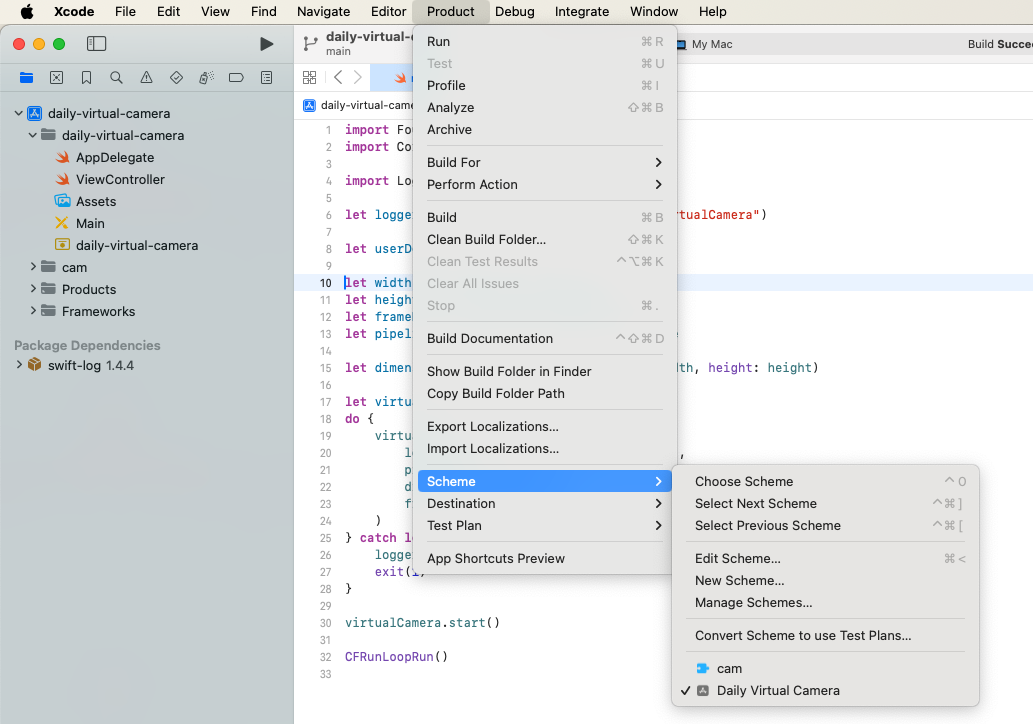This screenshot has width=1033, height=724.
Task: Open the Apple menu
Action: (27, 11)
